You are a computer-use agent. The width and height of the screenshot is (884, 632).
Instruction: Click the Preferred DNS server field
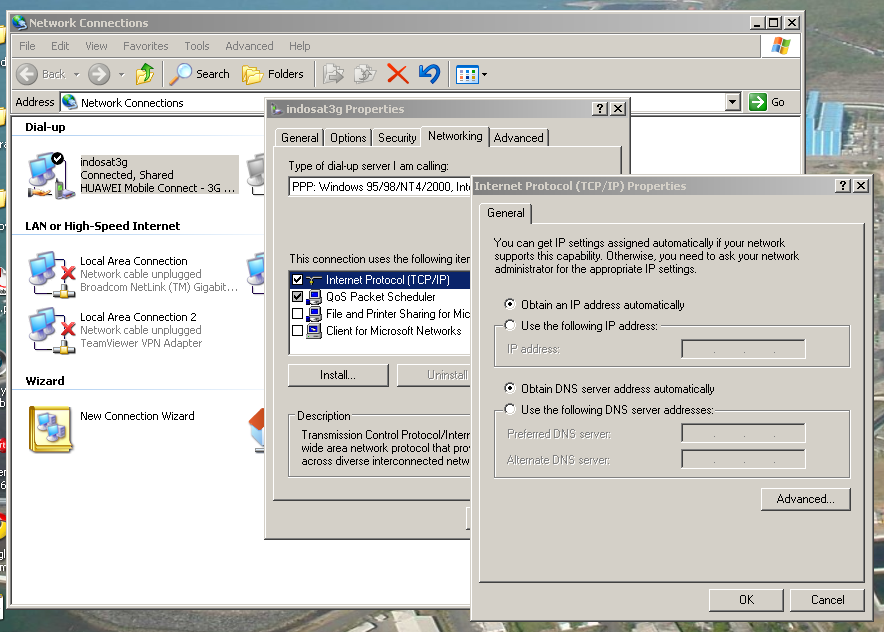743,434
